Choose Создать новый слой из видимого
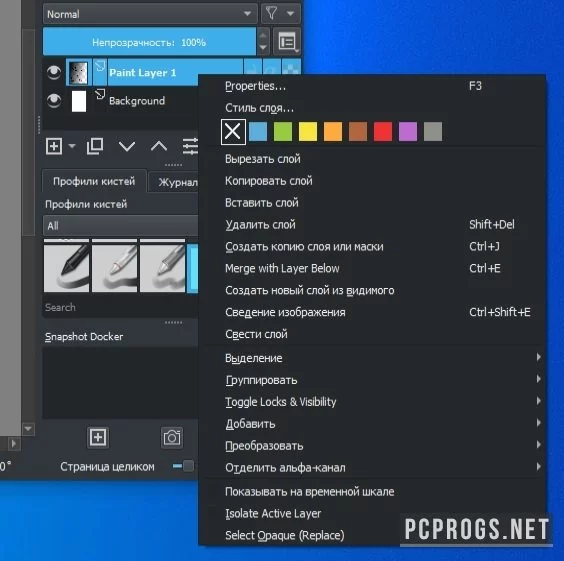 click(372, 291)
